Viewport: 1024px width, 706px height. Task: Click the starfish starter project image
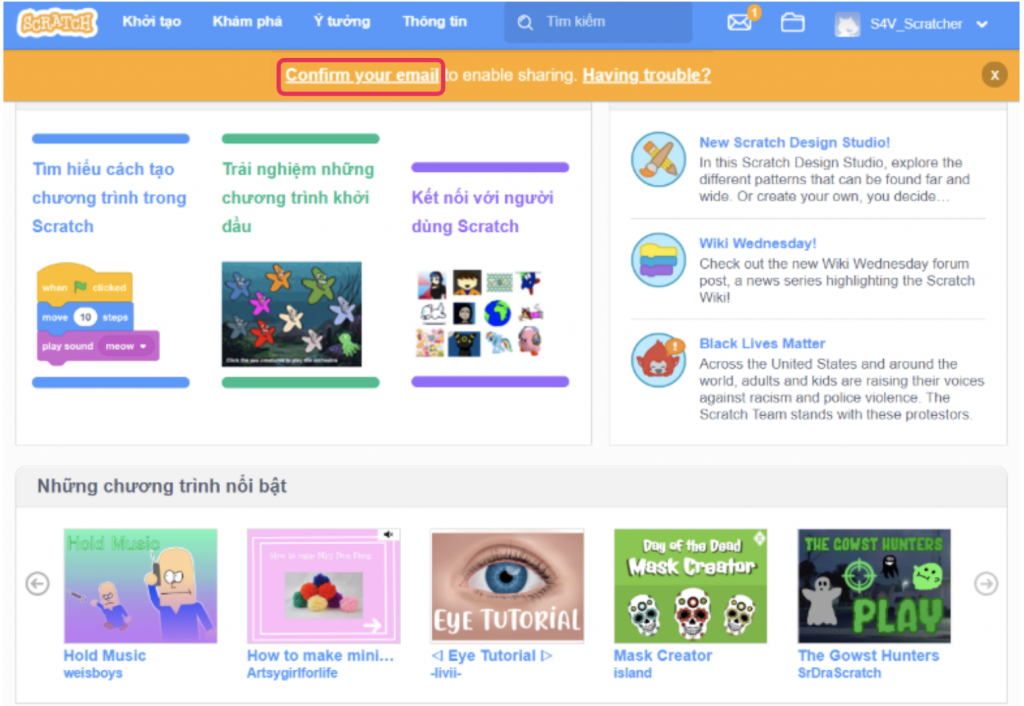pos(291,314)
